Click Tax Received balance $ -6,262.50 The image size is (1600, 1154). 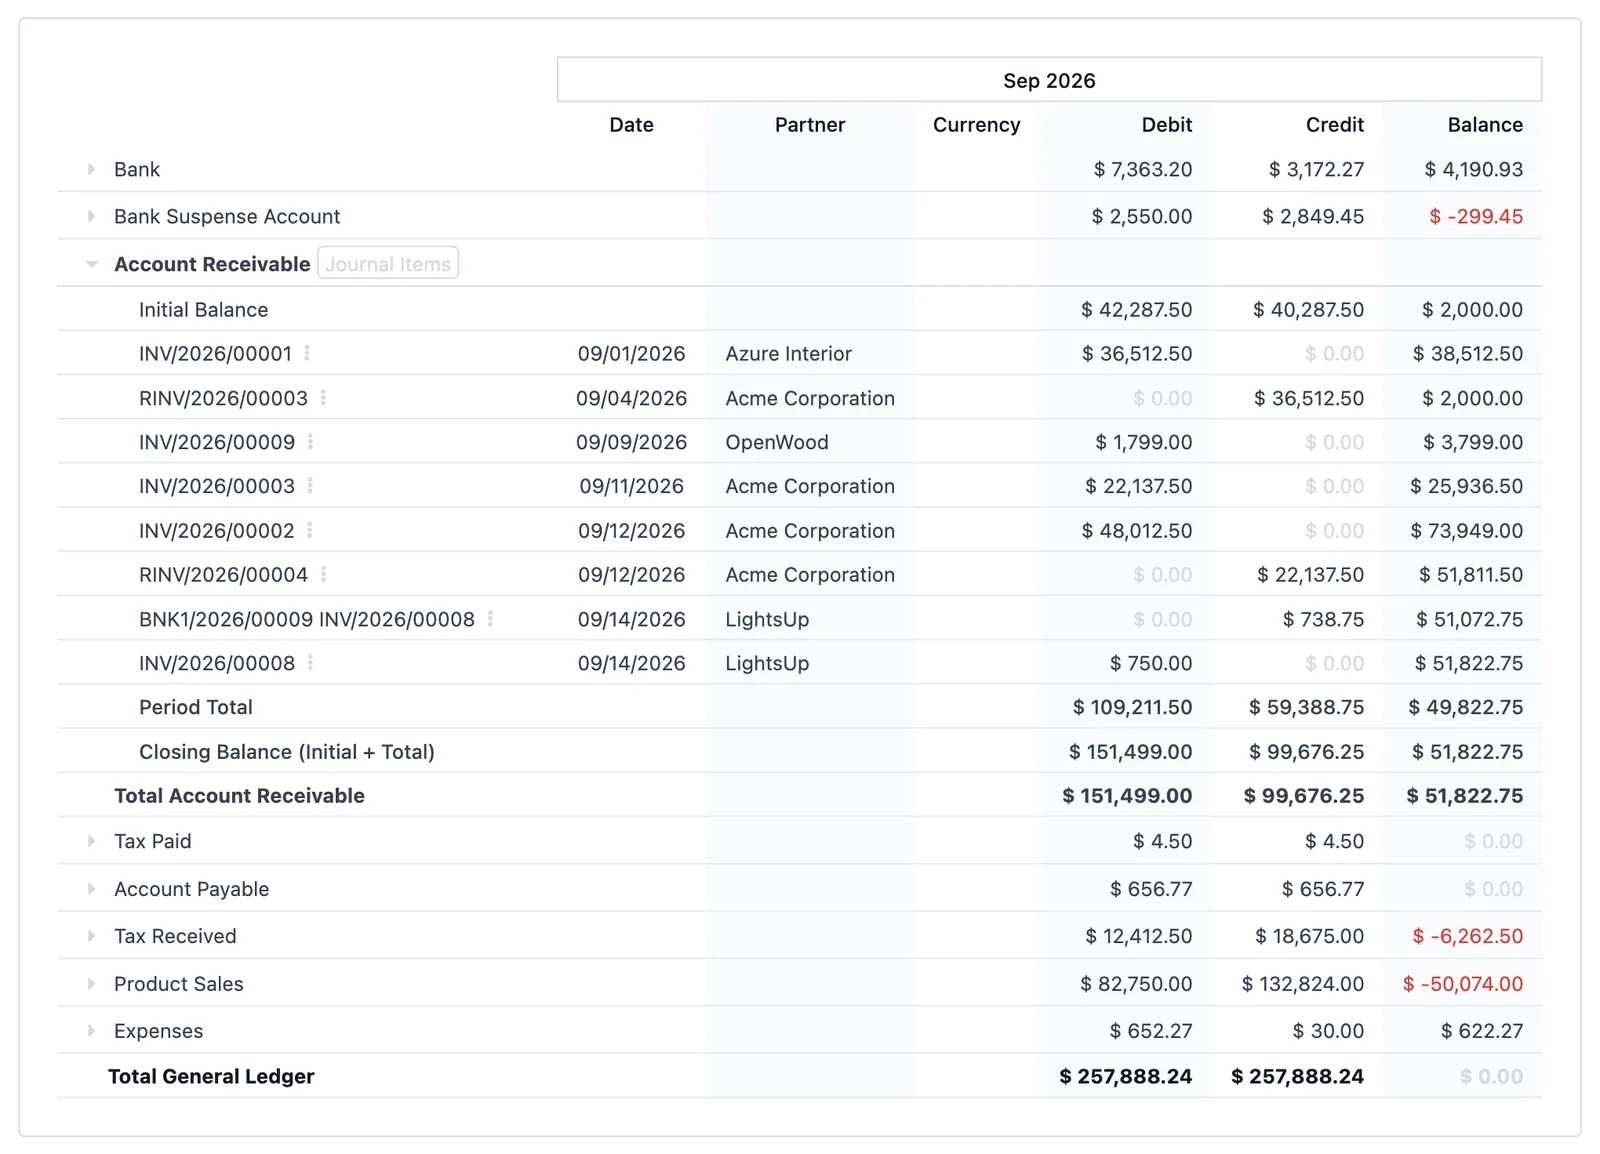(x=1468, y=936)
